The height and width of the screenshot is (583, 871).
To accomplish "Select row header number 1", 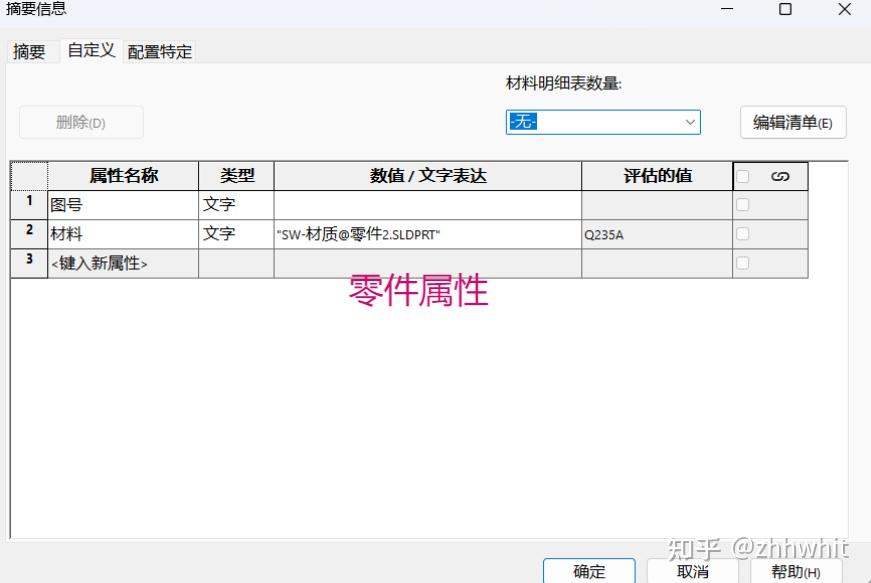I will pyautogui.click(x=29, y=205).
